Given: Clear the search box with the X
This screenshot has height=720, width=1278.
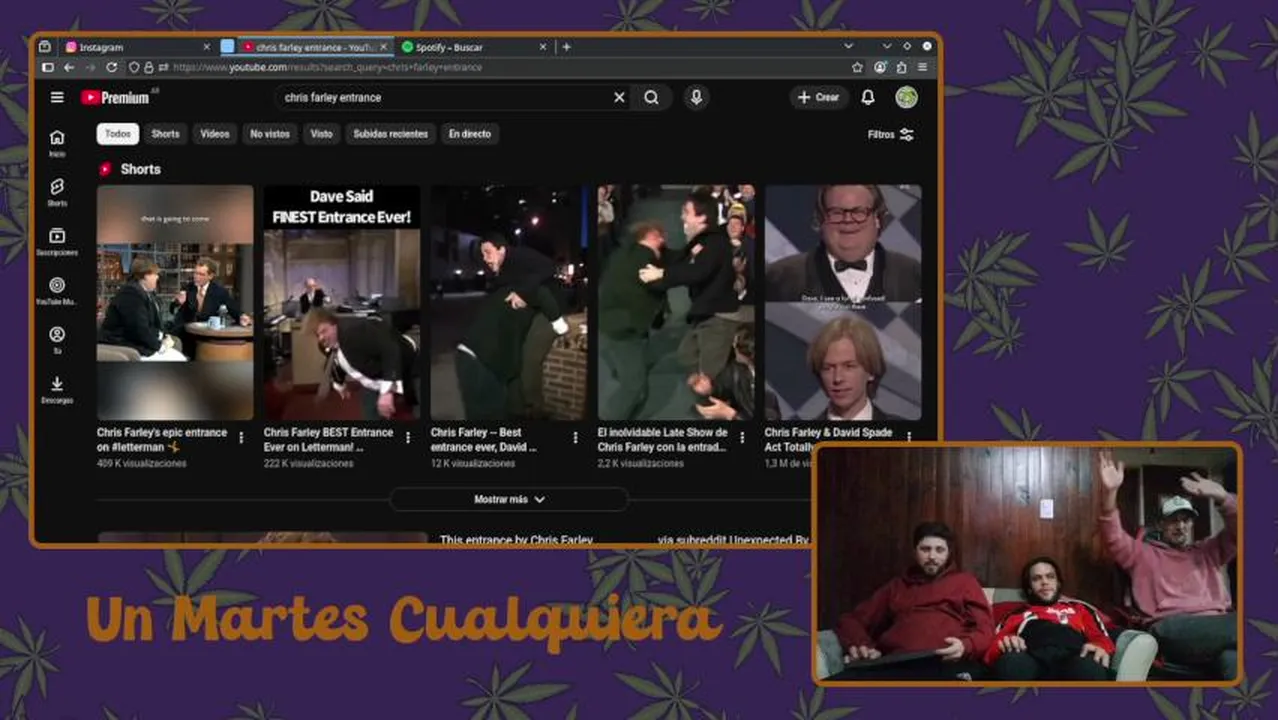Looking at the screenshot, I should tap(619, 97).
